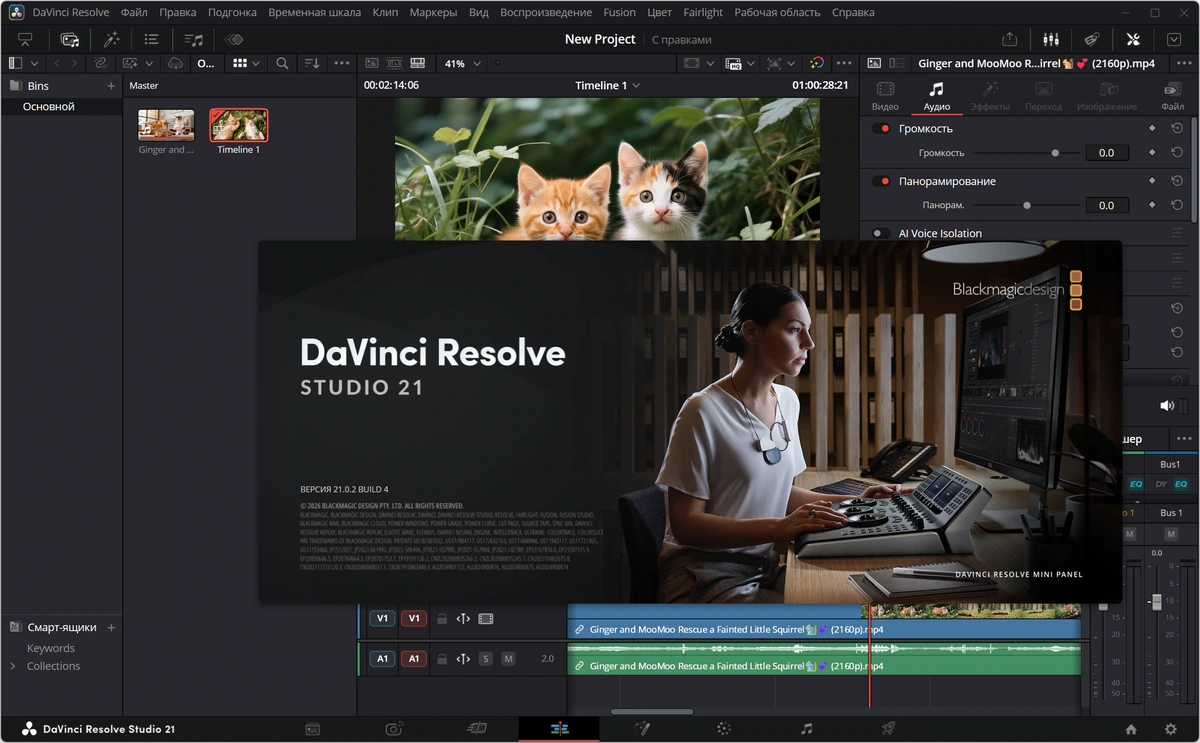Open the audio Mixer toolbar icon
The width and height of the screenshot is (1200, 743).
click(x=1051, y=39)
